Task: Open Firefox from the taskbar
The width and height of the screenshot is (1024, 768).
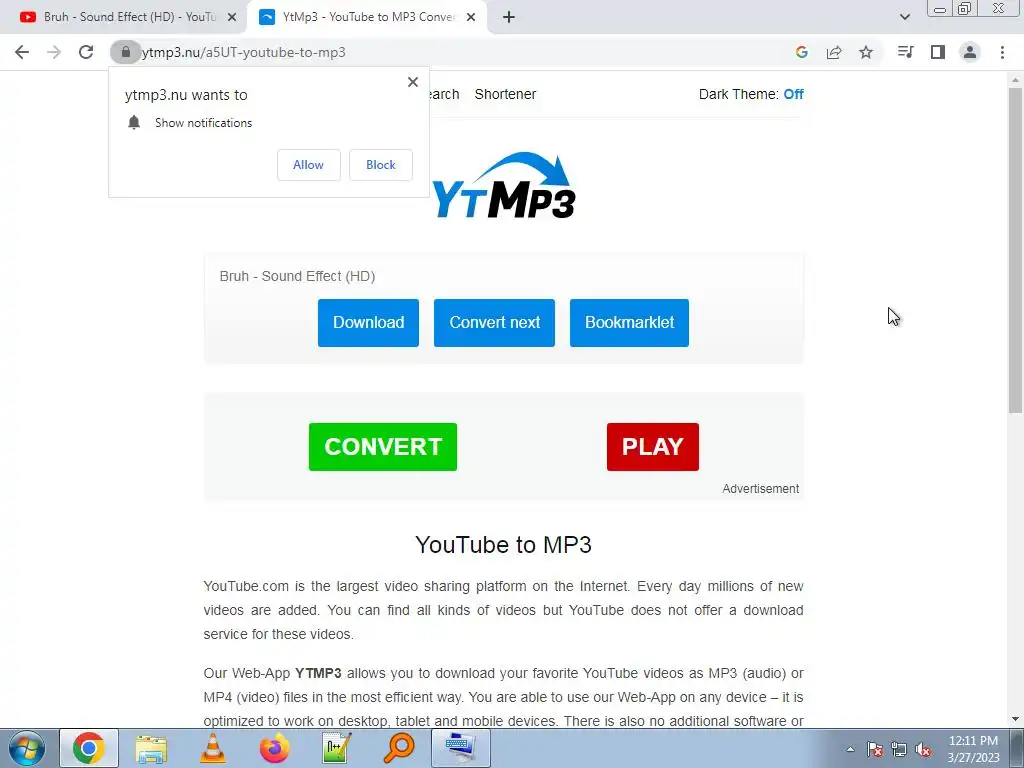Action: pos(274,748)
